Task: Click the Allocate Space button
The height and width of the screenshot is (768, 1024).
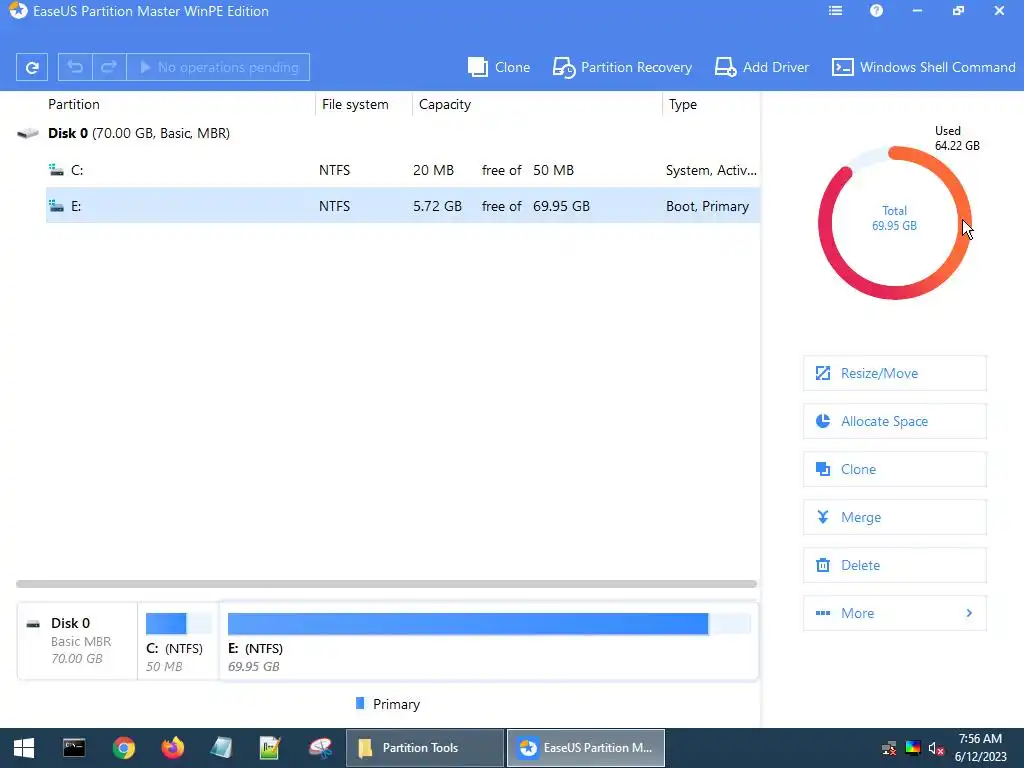Action: tap(895, 421)
